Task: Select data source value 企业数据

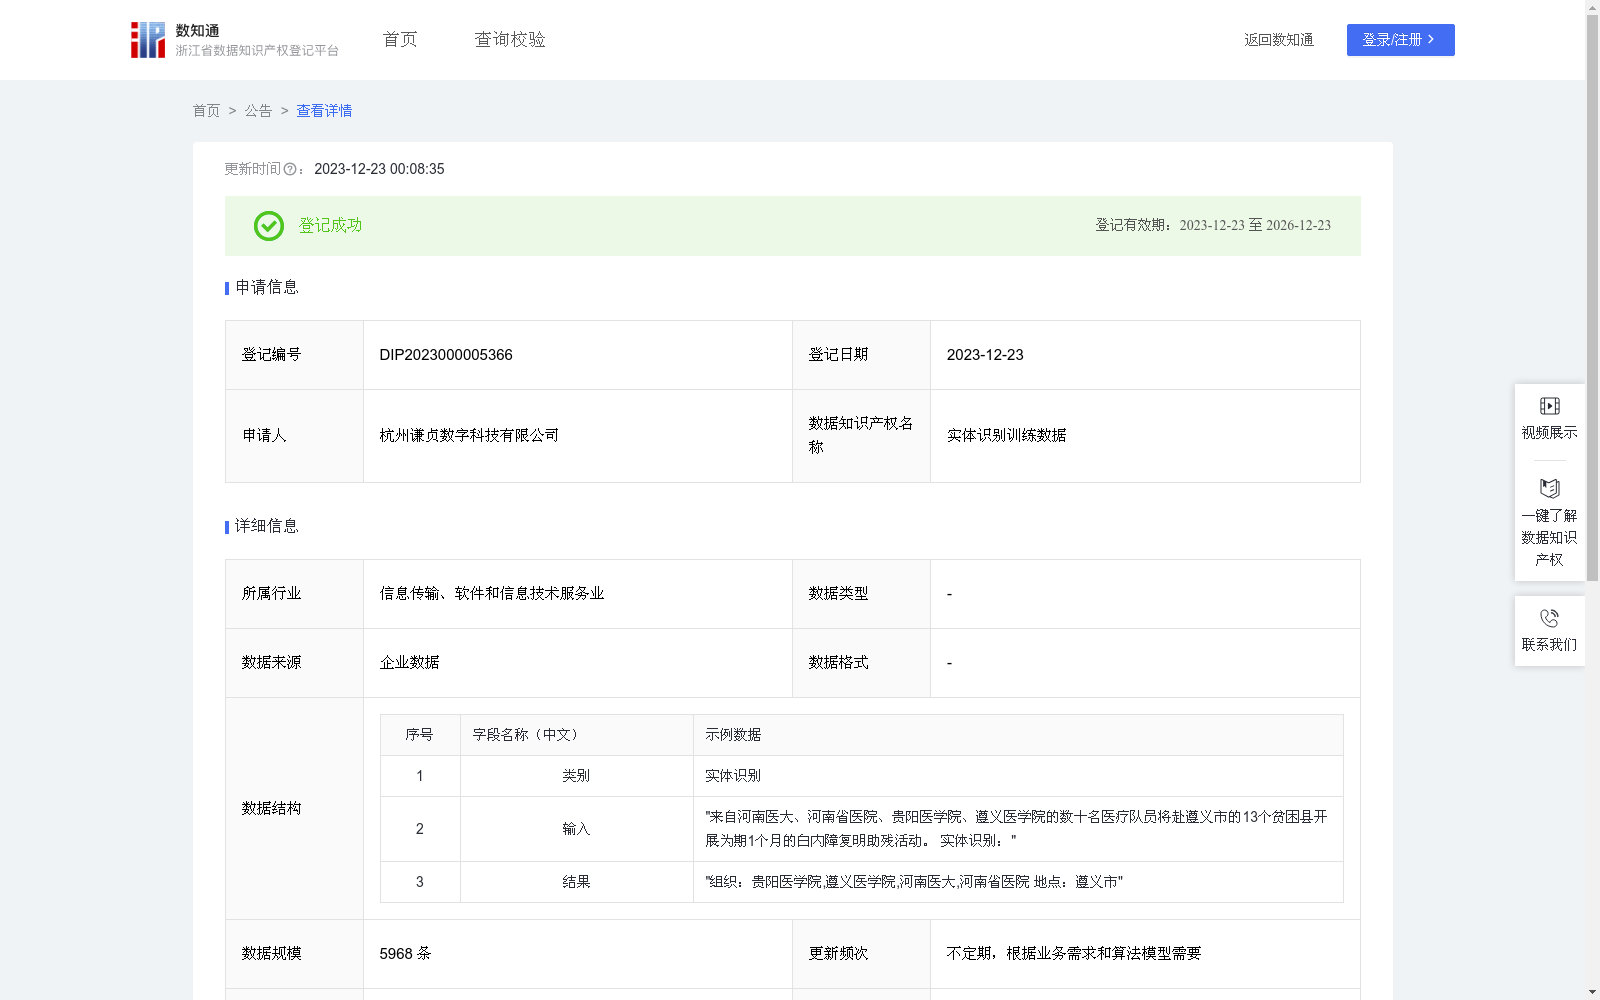Action: 409,663
